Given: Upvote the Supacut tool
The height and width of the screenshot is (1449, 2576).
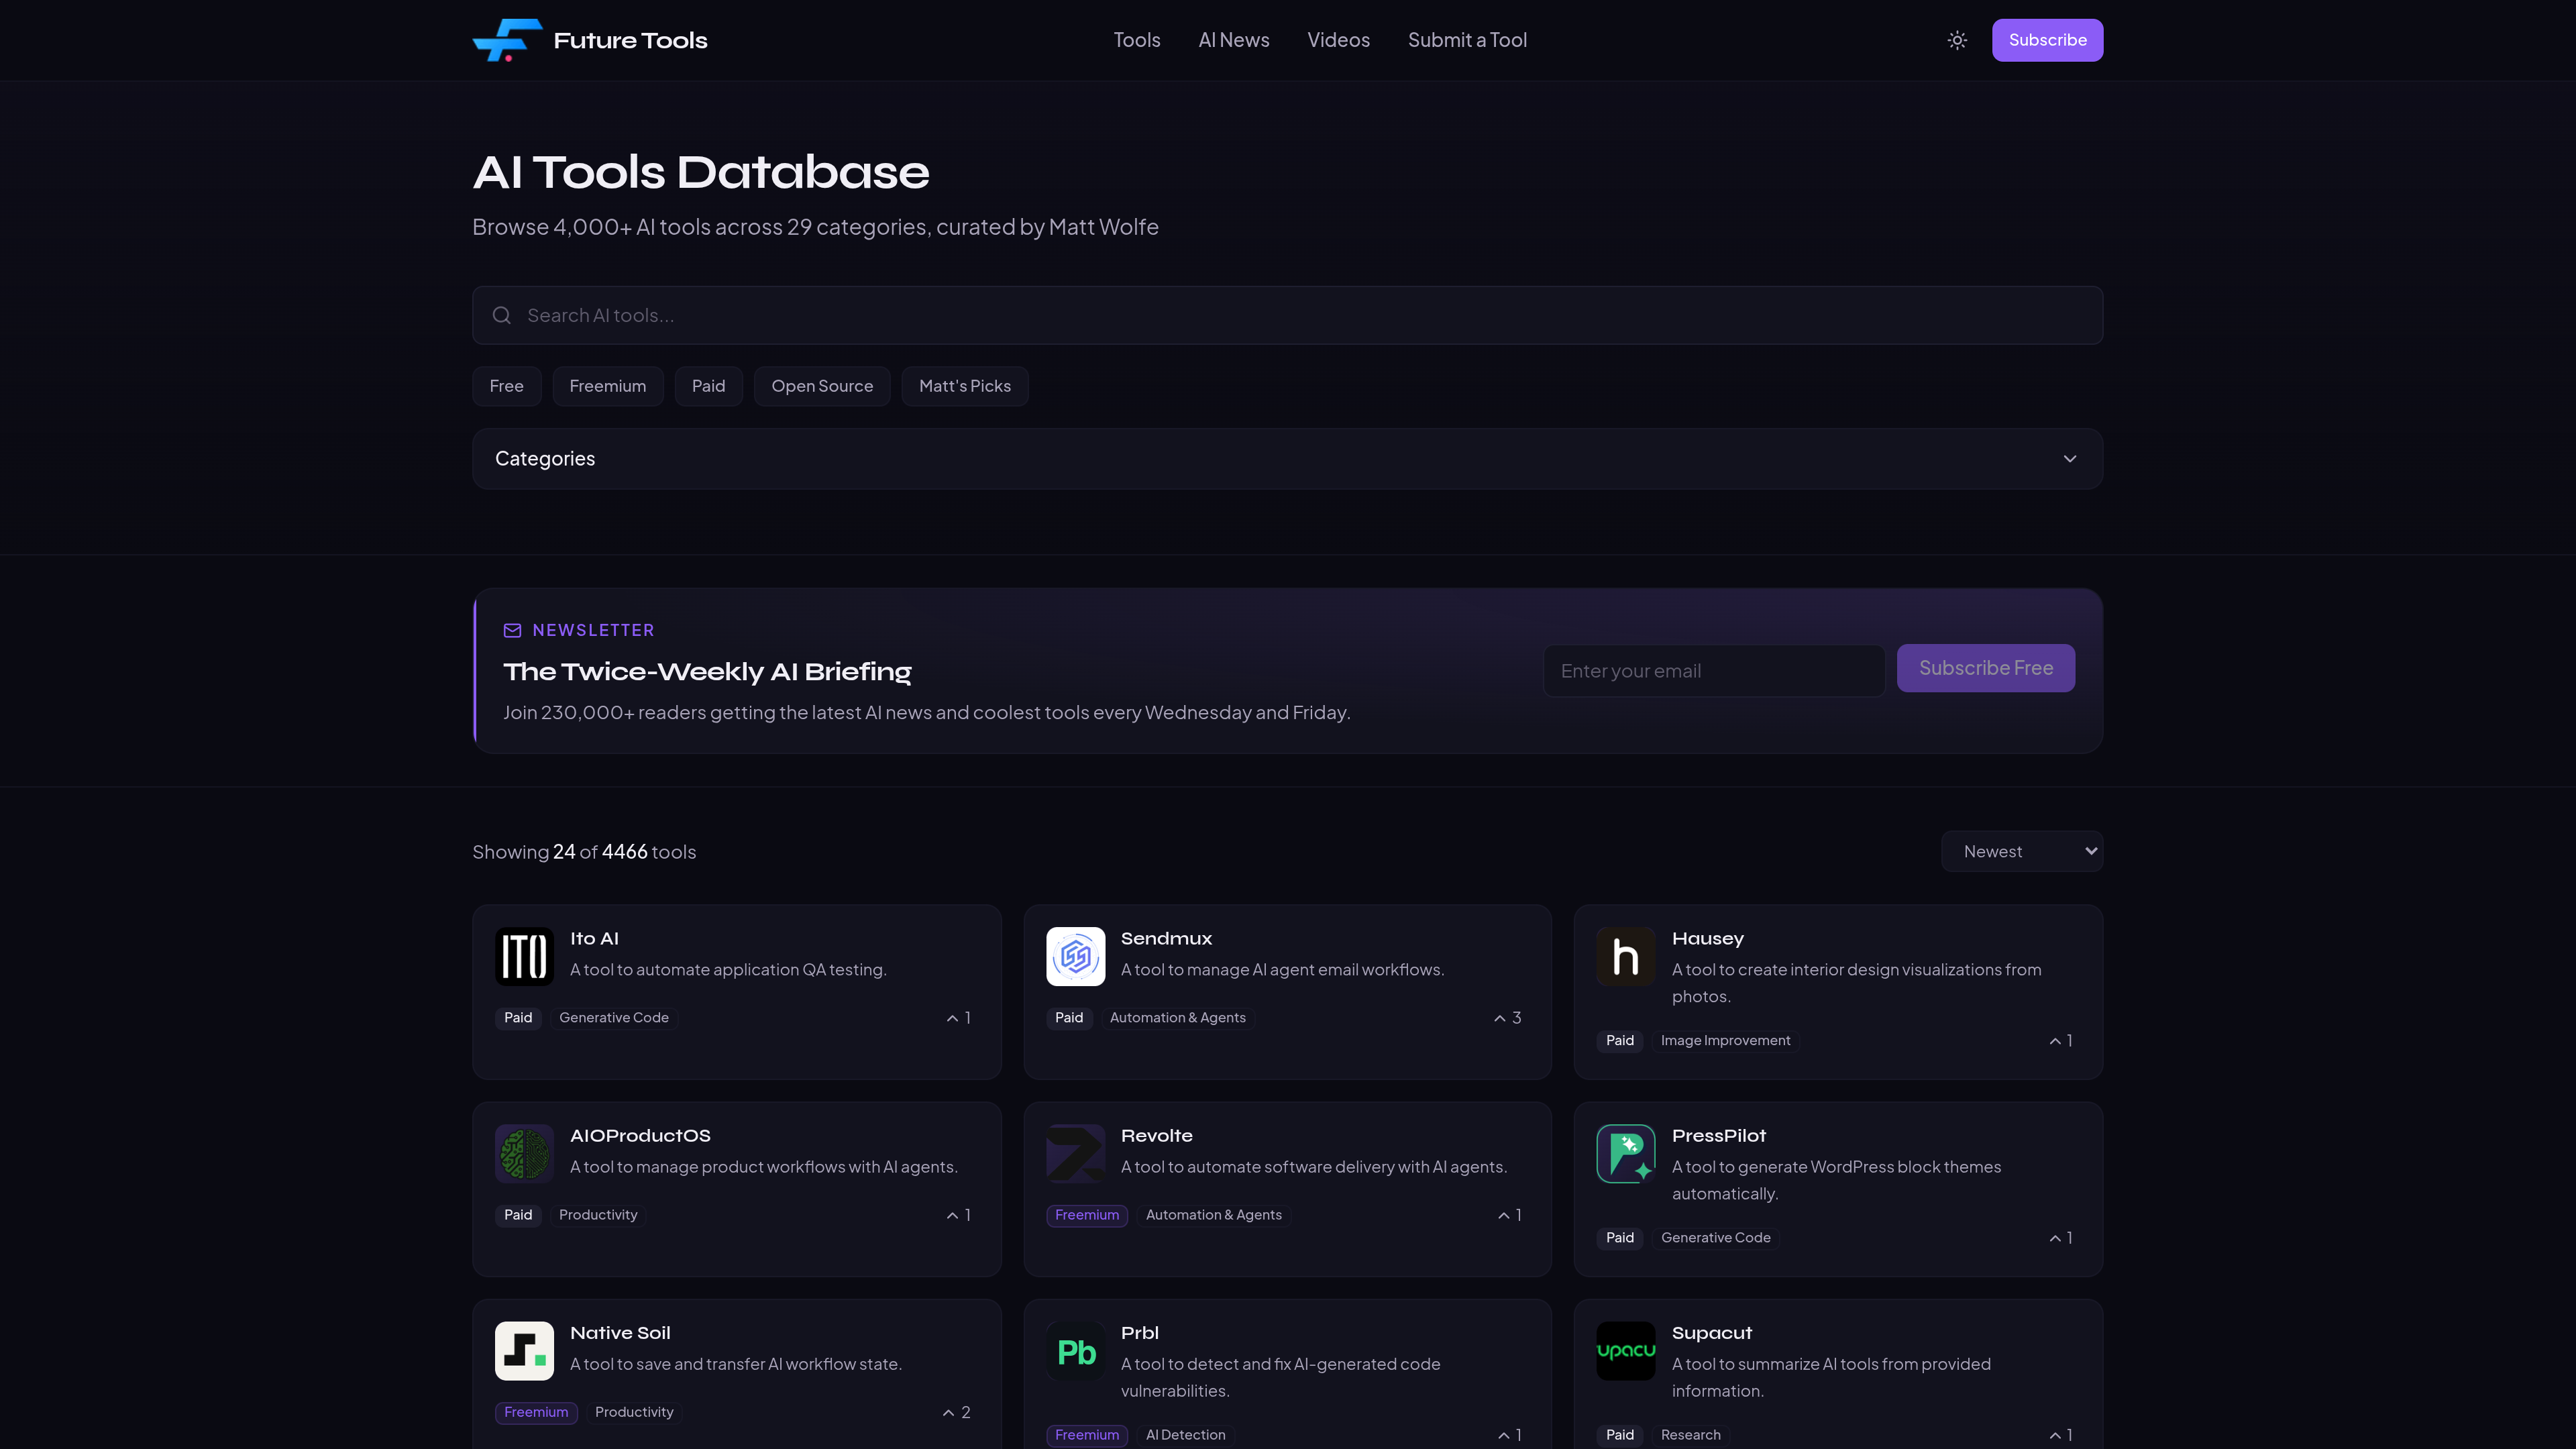Looking at the screenshot, I should click(2061, 1435).
